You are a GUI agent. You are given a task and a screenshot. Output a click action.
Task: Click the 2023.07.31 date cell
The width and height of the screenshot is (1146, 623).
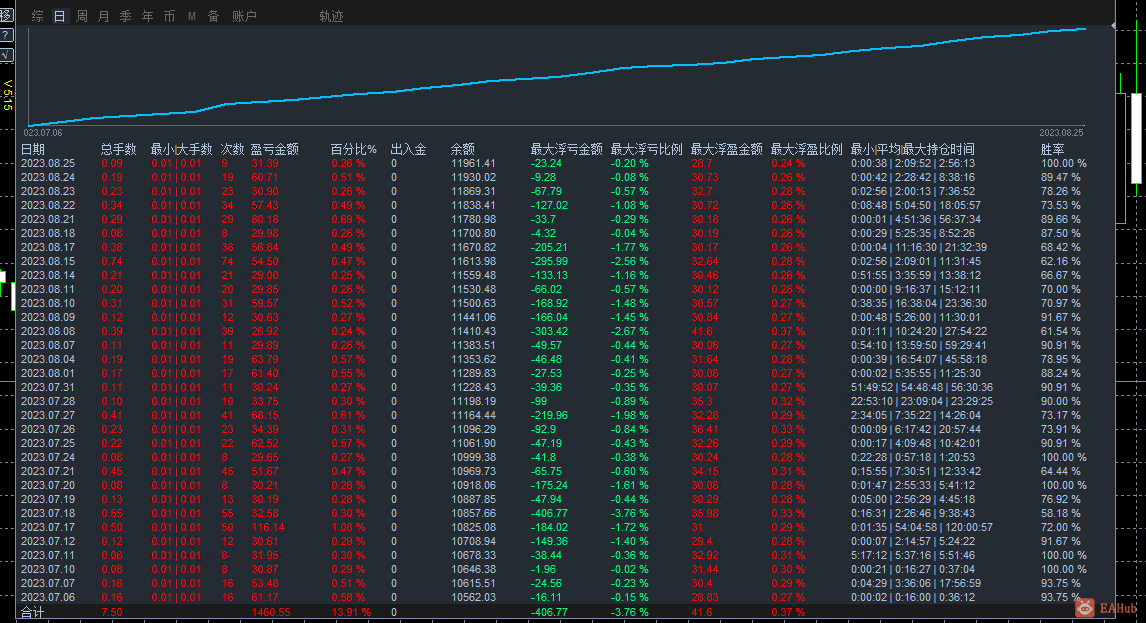(x=48, y=388)
